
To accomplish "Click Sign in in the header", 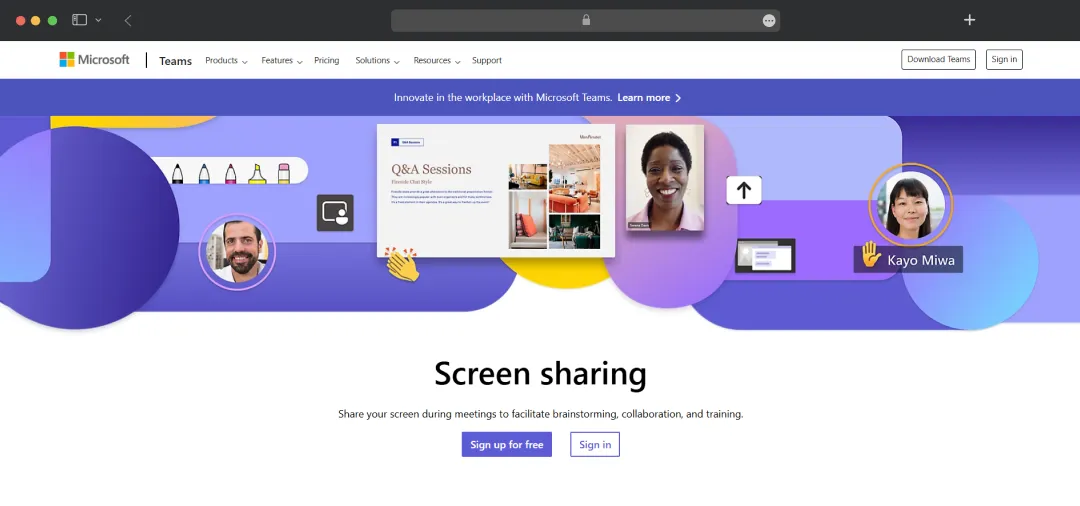I will click(x=1004, y=60).
